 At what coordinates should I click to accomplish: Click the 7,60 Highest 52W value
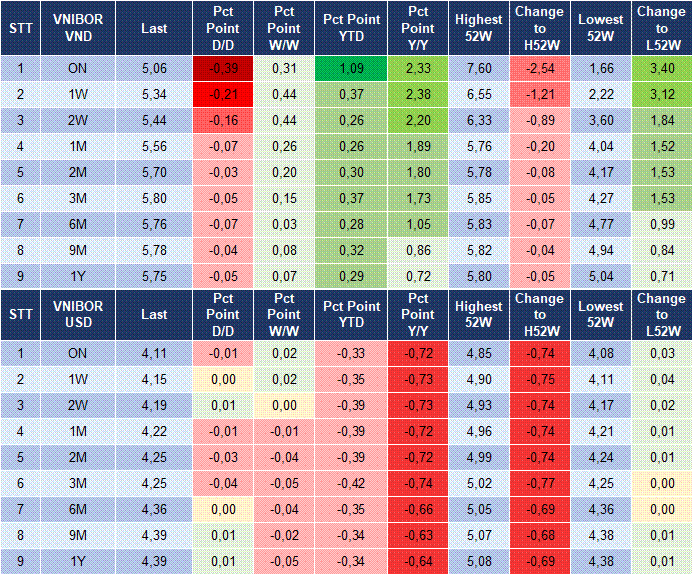[x=478, y=69]
